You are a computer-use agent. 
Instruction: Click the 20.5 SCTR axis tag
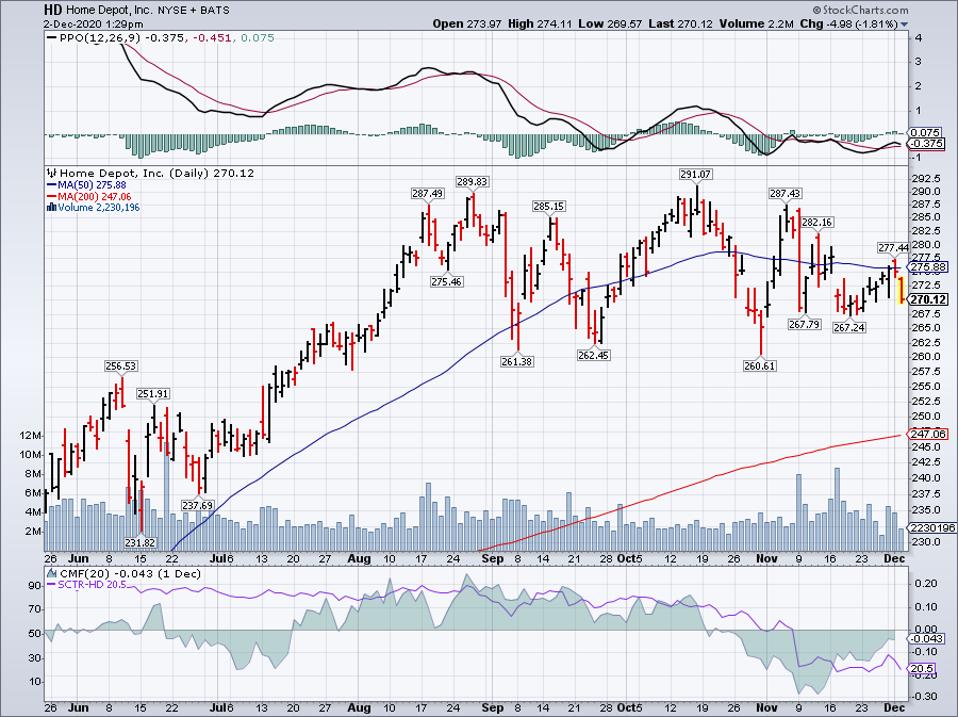(921, 669)
